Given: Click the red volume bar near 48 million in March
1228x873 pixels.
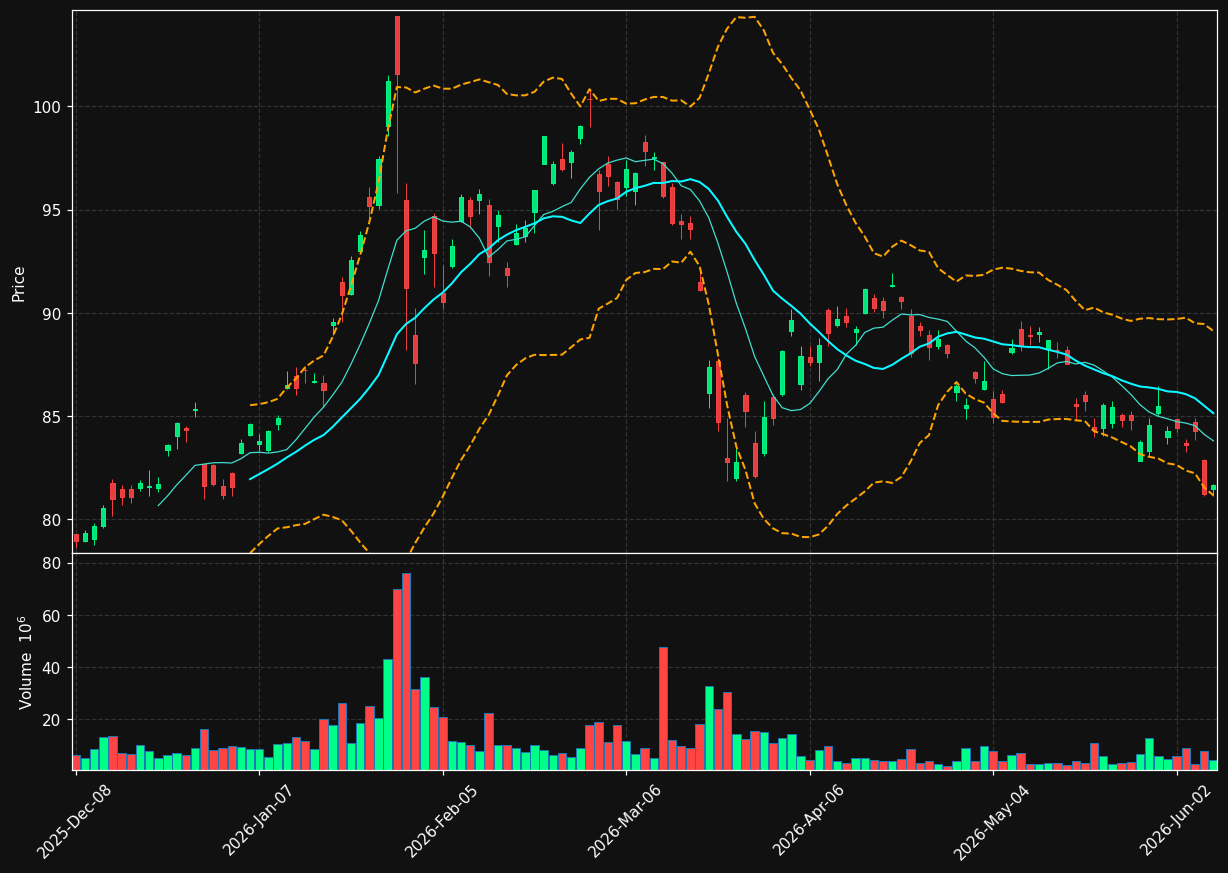Looking at the screenshot, I should pyautogui.click(x=663, y=709).
